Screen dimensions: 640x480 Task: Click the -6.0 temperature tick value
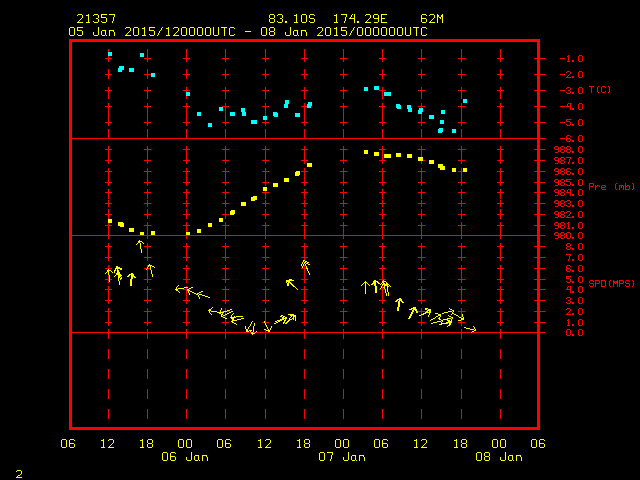[x=571, y=139]
